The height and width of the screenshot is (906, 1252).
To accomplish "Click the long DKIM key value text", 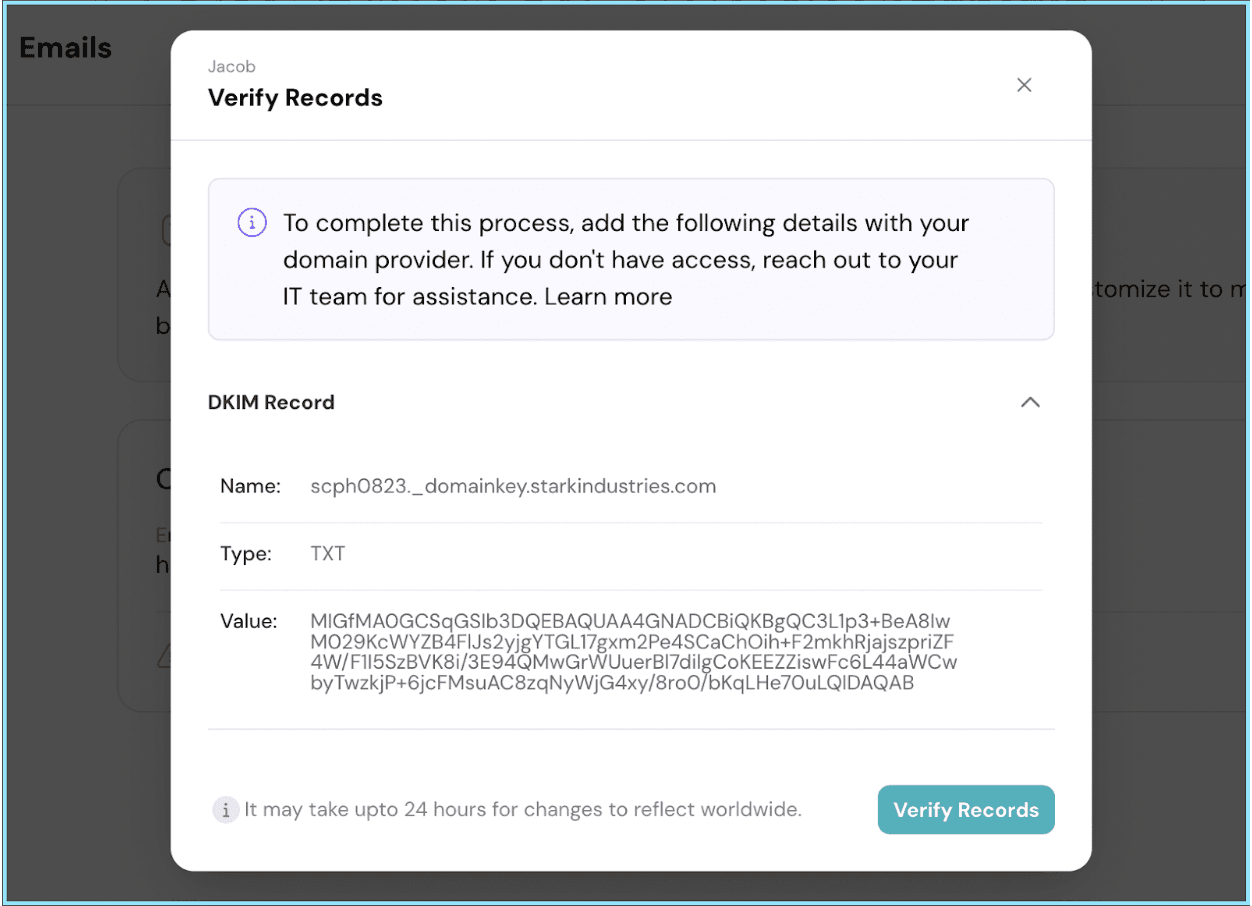I will click(x=633, y=652).
